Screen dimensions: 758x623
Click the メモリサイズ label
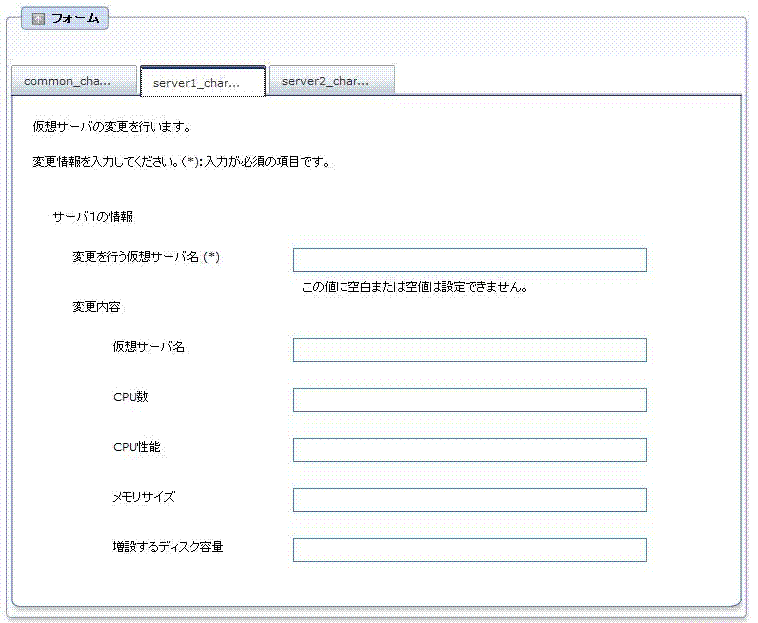(144, 497)
